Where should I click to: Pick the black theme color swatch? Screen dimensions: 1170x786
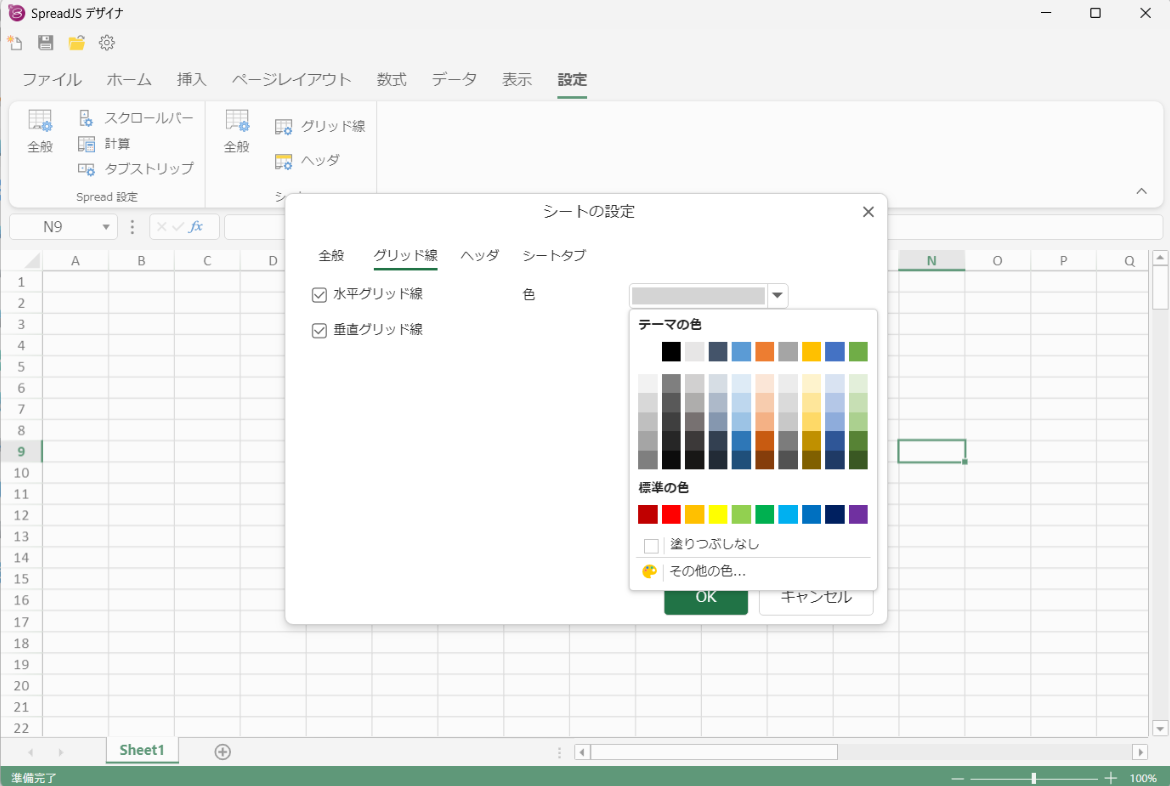[672, 352]
